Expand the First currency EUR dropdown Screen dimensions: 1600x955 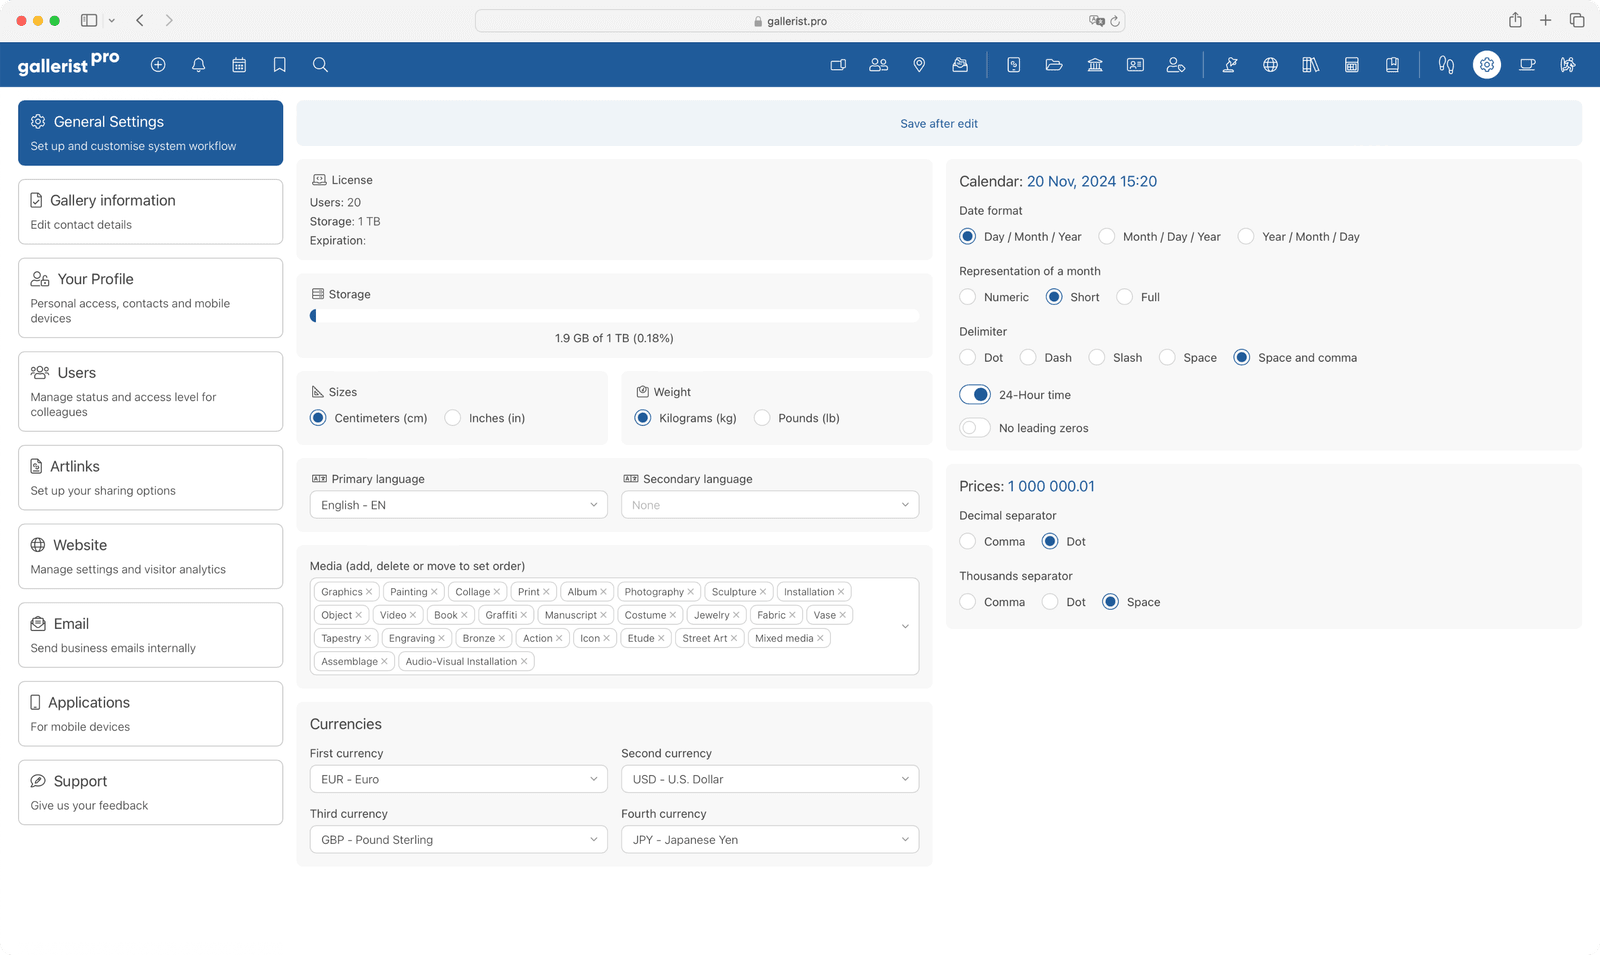coord(459,779)
